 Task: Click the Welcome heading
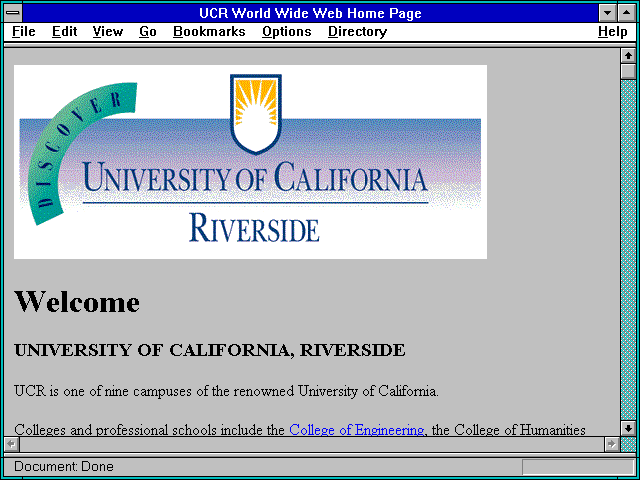tap(77, 302)
